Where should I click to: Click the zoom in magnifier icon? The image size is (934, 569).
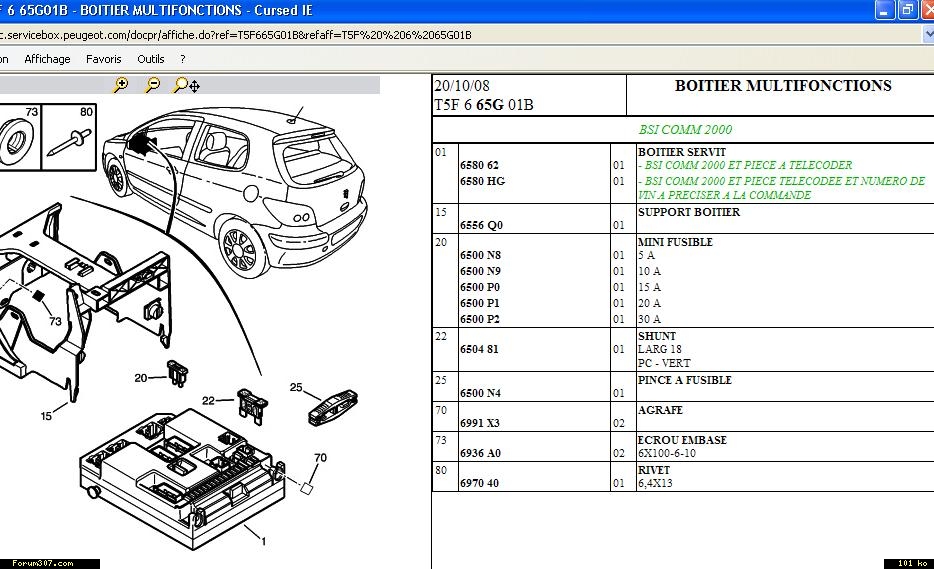point(121,85)
